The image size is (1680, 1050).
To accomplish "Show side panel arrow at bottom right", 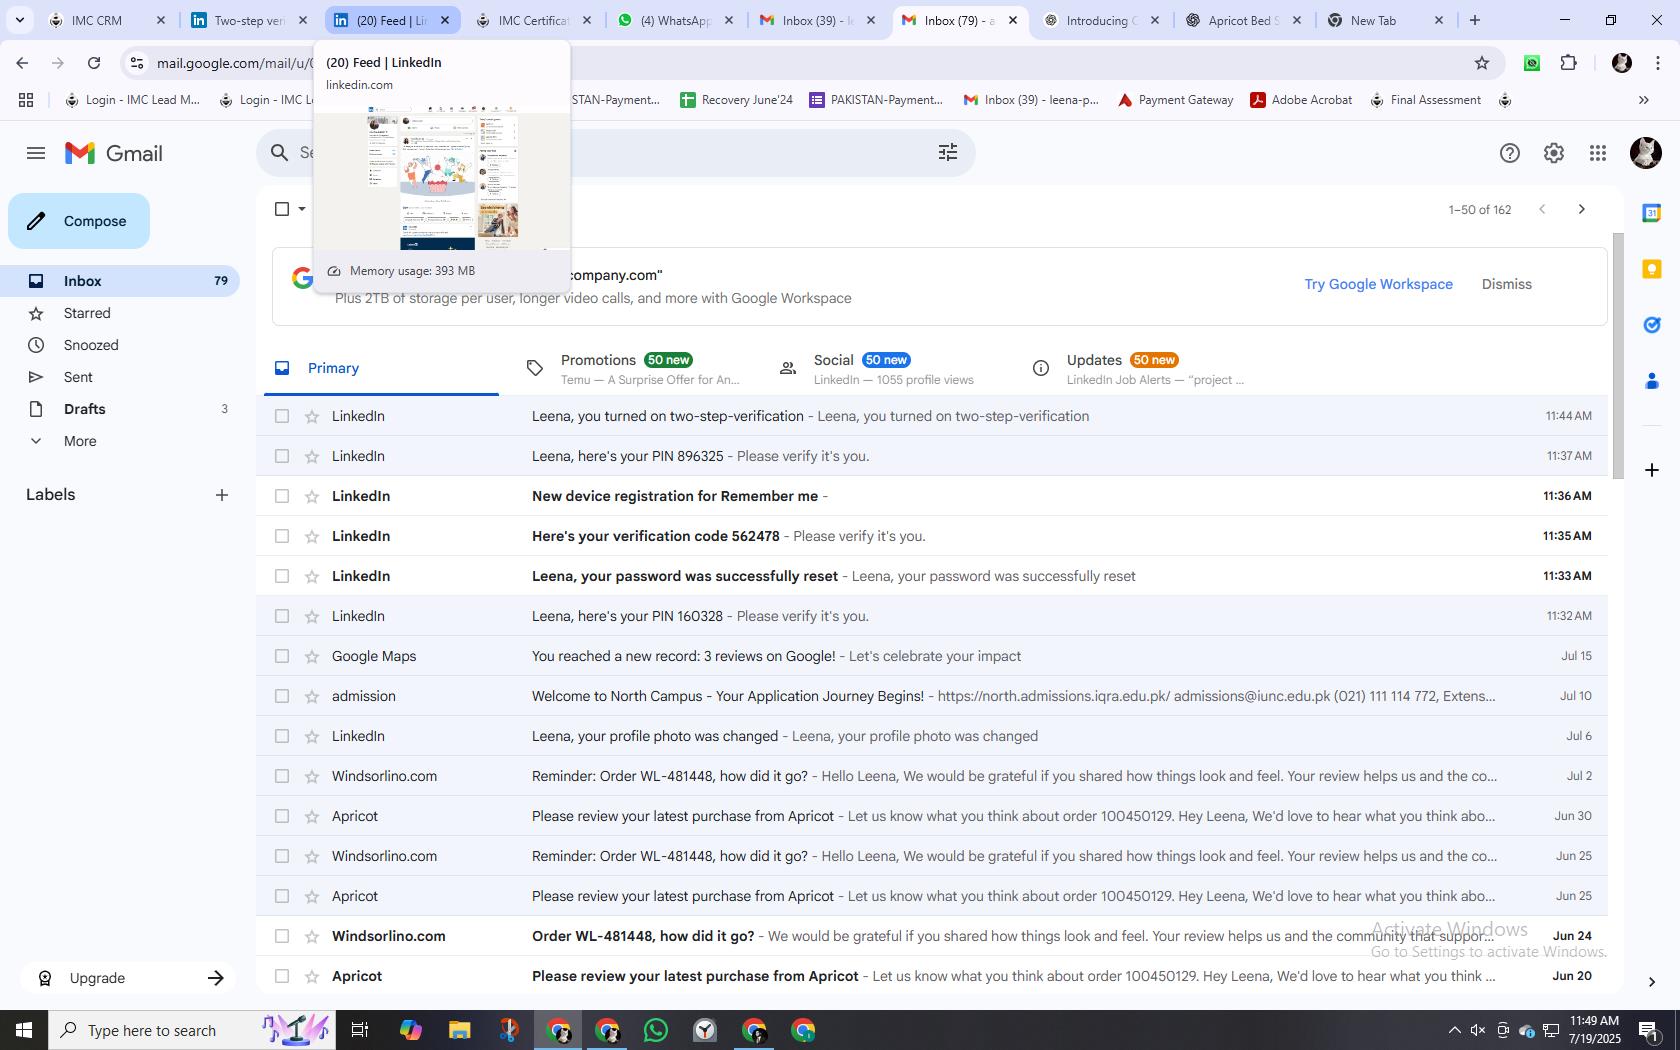I will (x=1652, y=982).
